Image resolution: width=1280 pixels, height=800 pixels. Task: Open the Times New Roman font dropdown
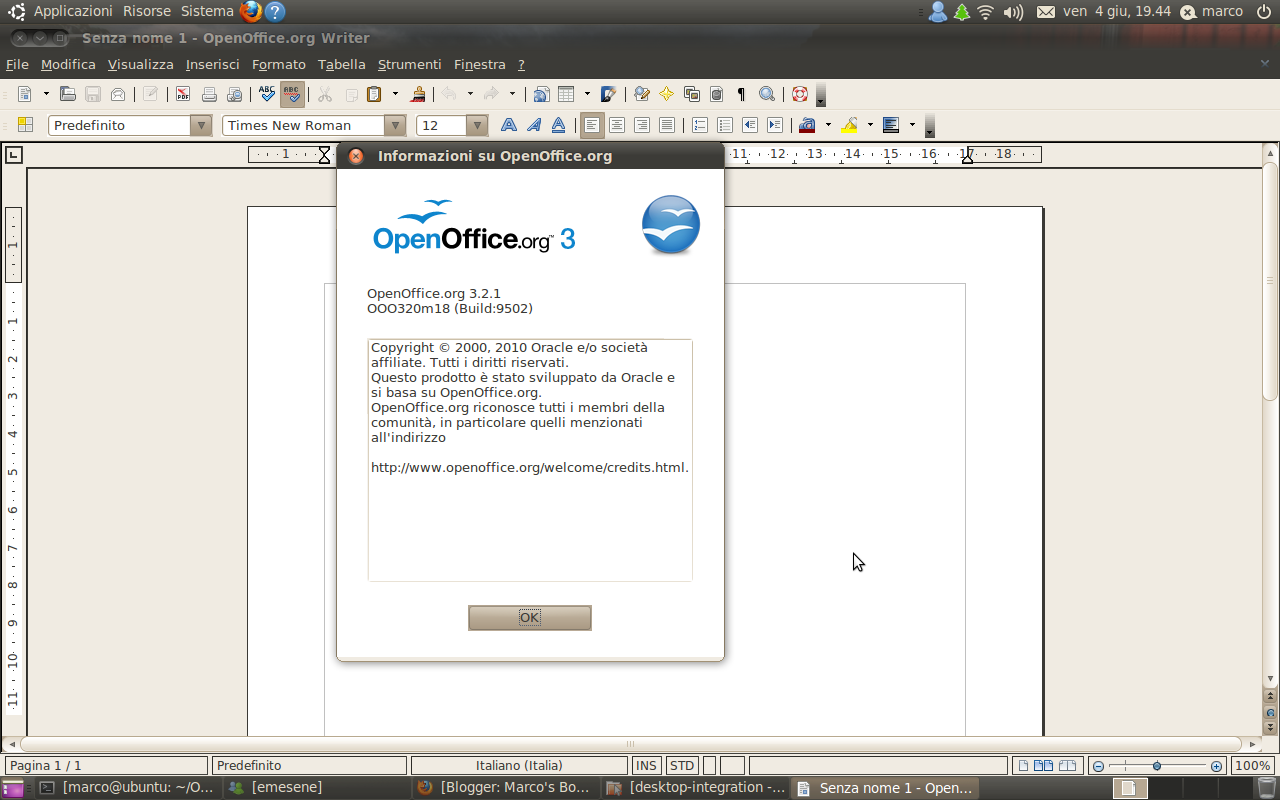click(x=395, y=125)
